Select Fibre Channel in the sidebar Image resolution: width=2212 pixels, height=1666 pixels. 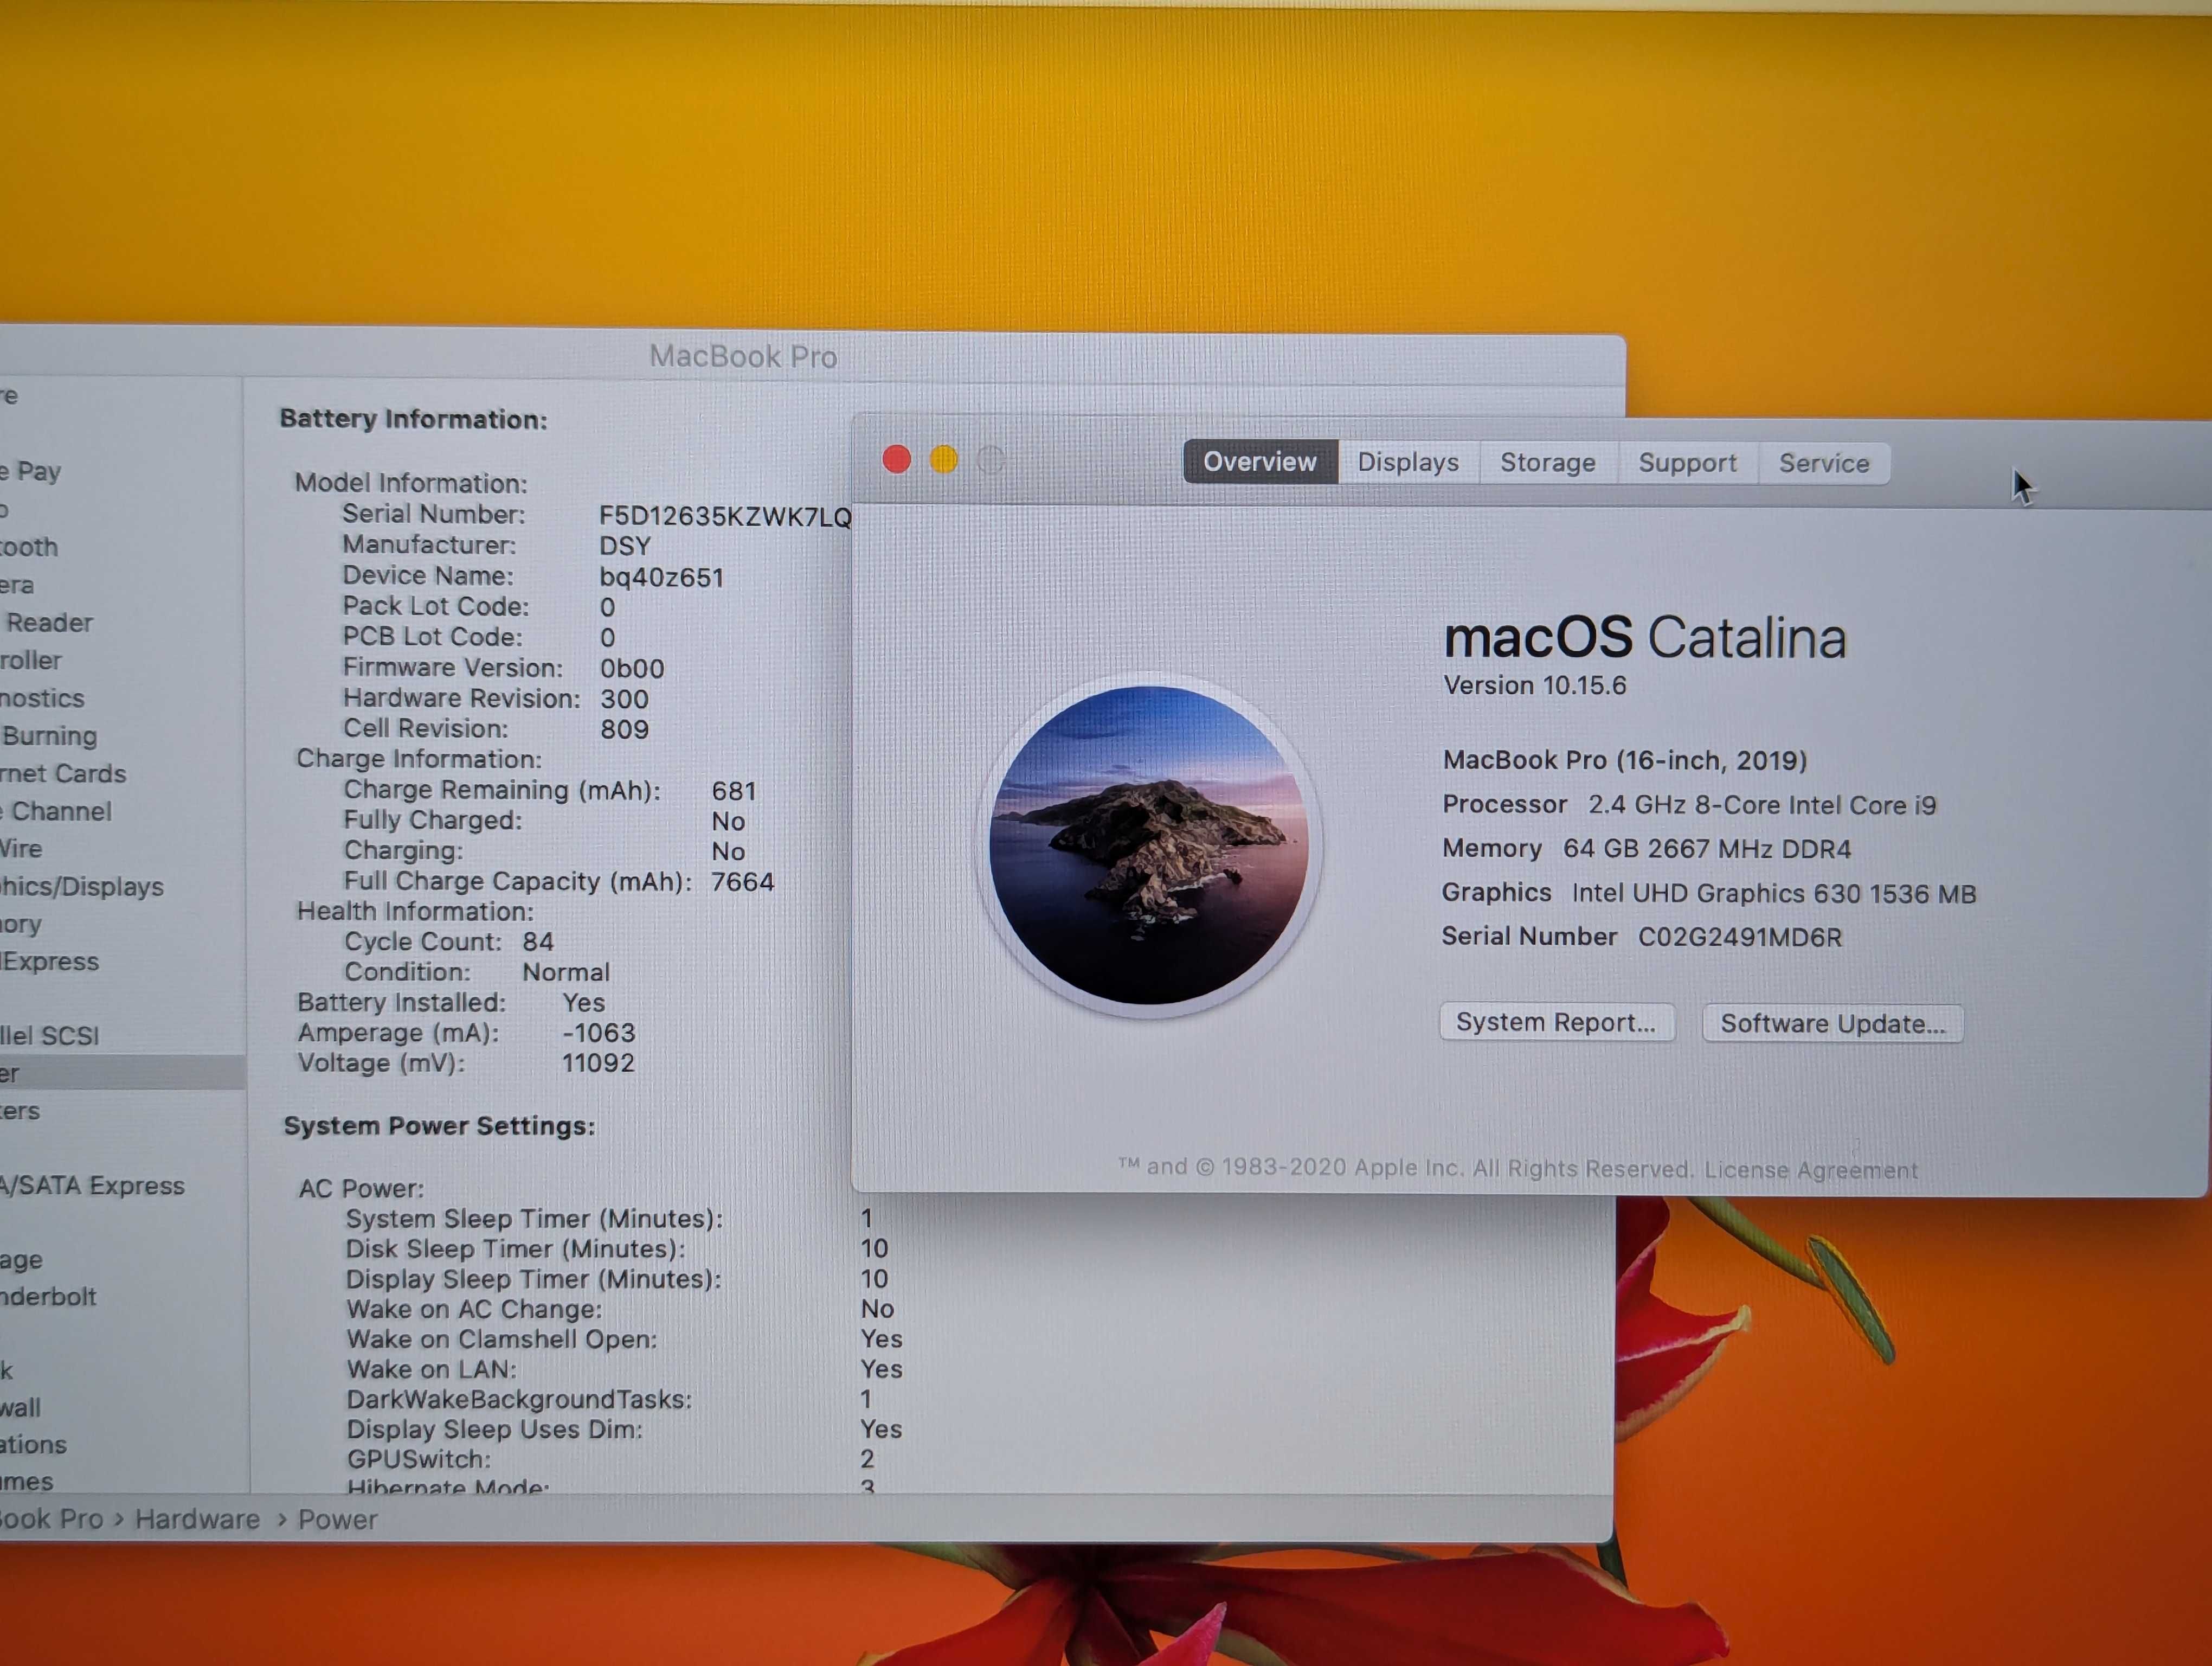(x=56, y=811)
